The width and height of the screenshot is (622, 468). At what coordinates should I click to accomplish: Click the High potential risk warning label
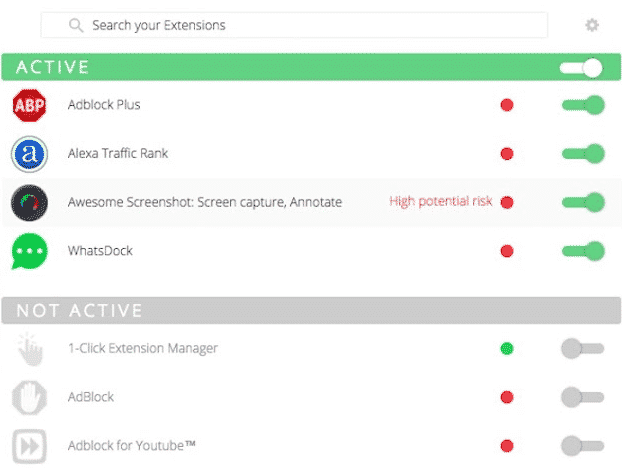coord(440,202)
